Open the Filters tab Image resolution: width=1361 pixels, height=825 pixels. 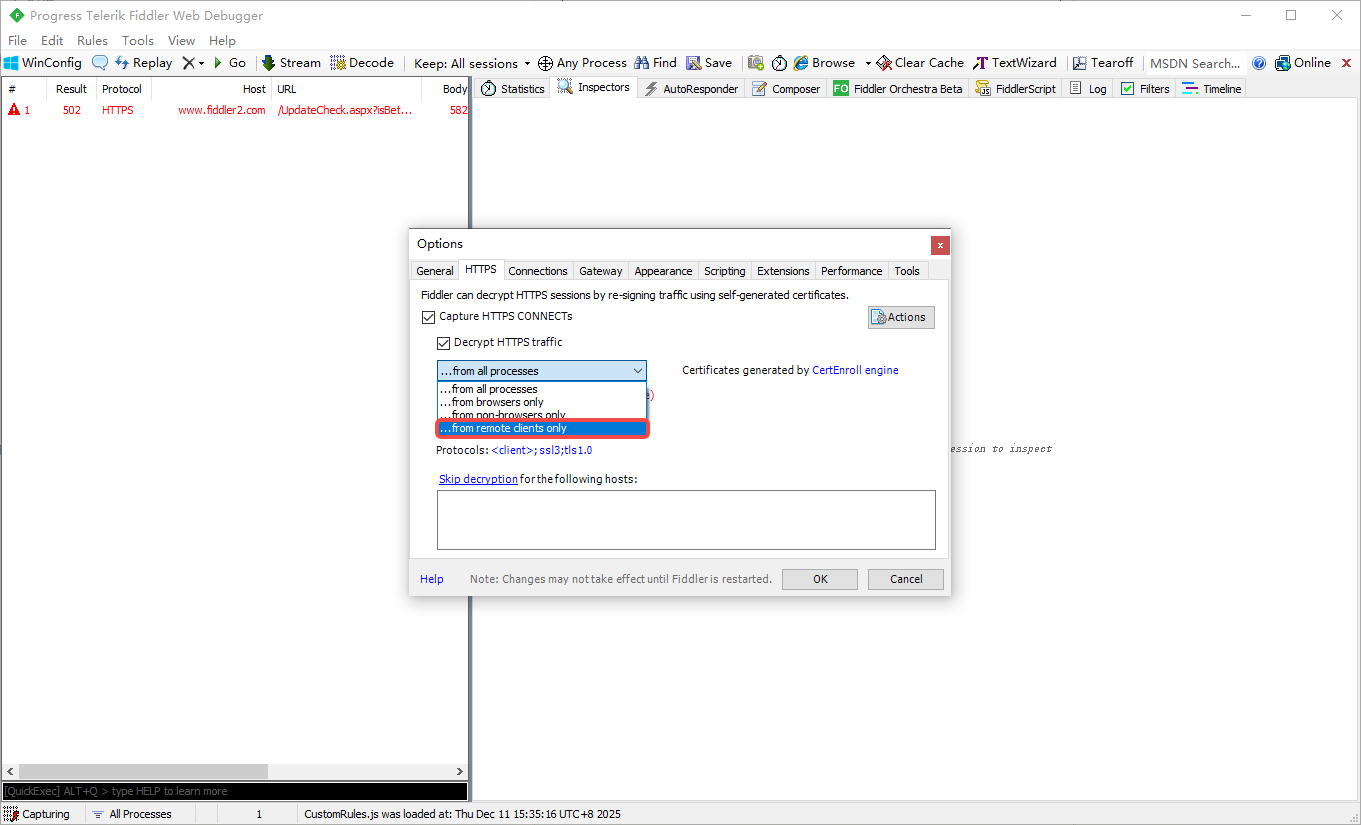[x=1145, y=89]
